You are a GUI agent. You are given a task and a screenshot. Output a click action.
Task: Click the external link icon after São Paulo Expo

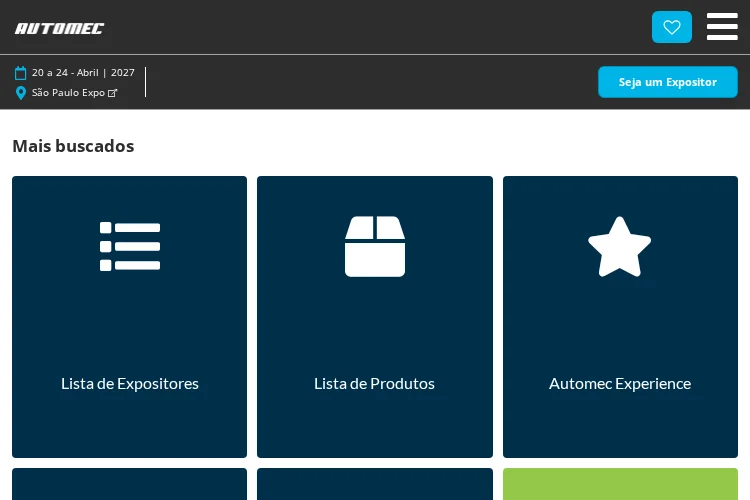(112, 93)
